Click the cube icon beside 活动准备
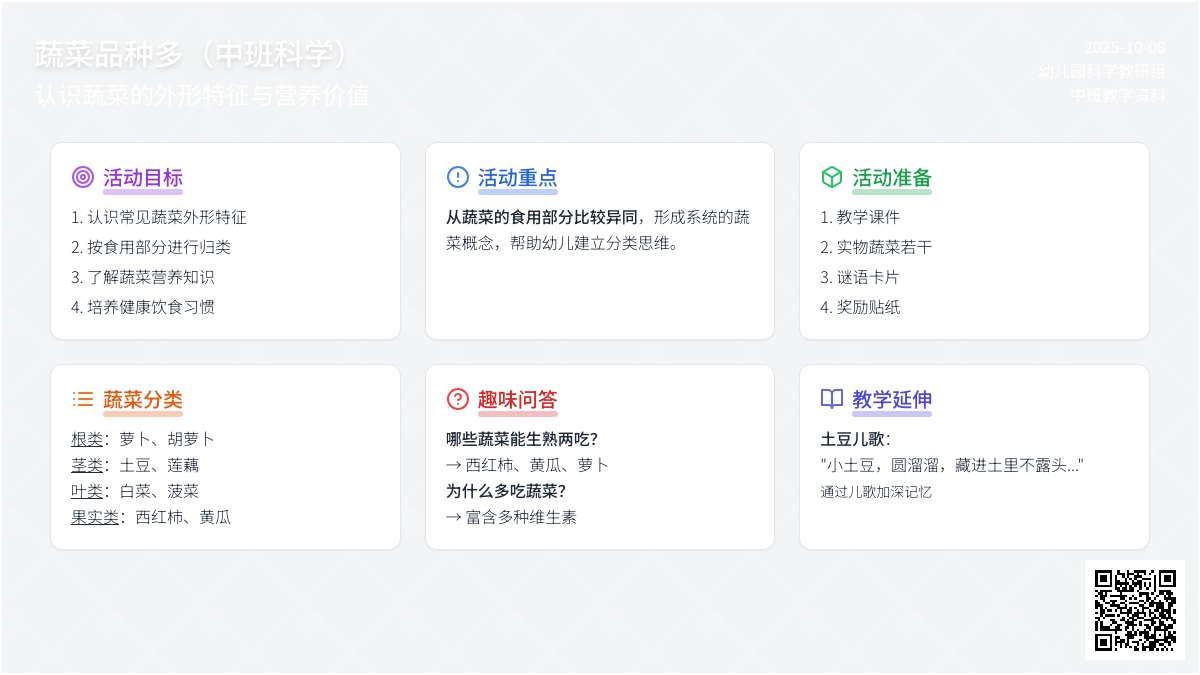This screenshot has height=675, width=1200. [x=831, y=177]
